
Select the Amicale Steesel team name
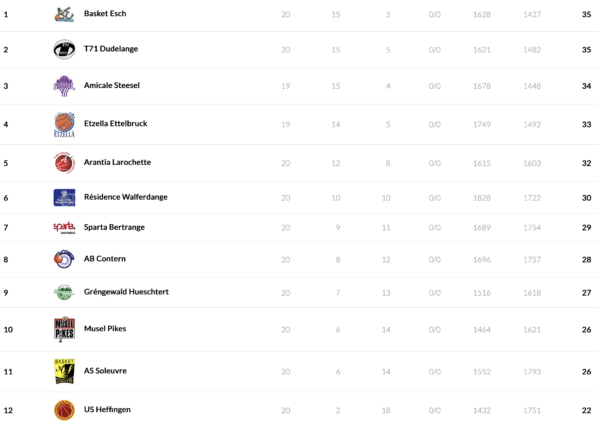click(112, 86)
